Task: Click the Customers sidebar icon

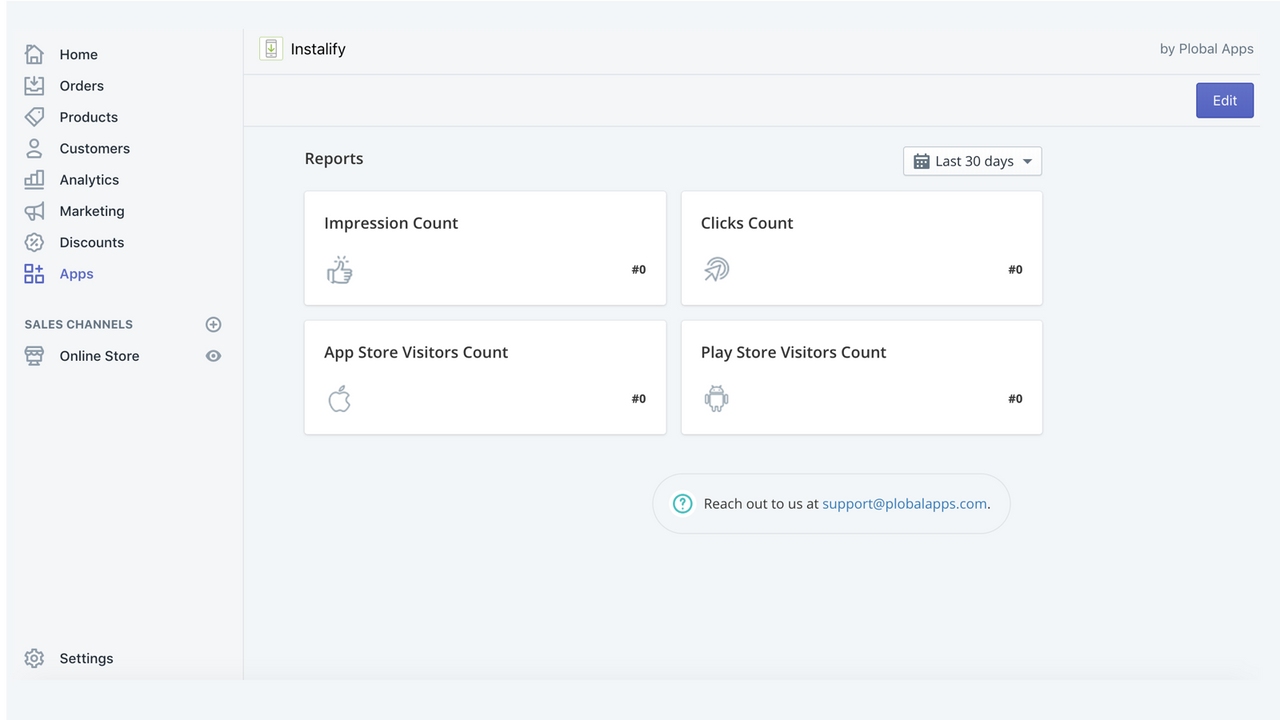Action: 33,148
